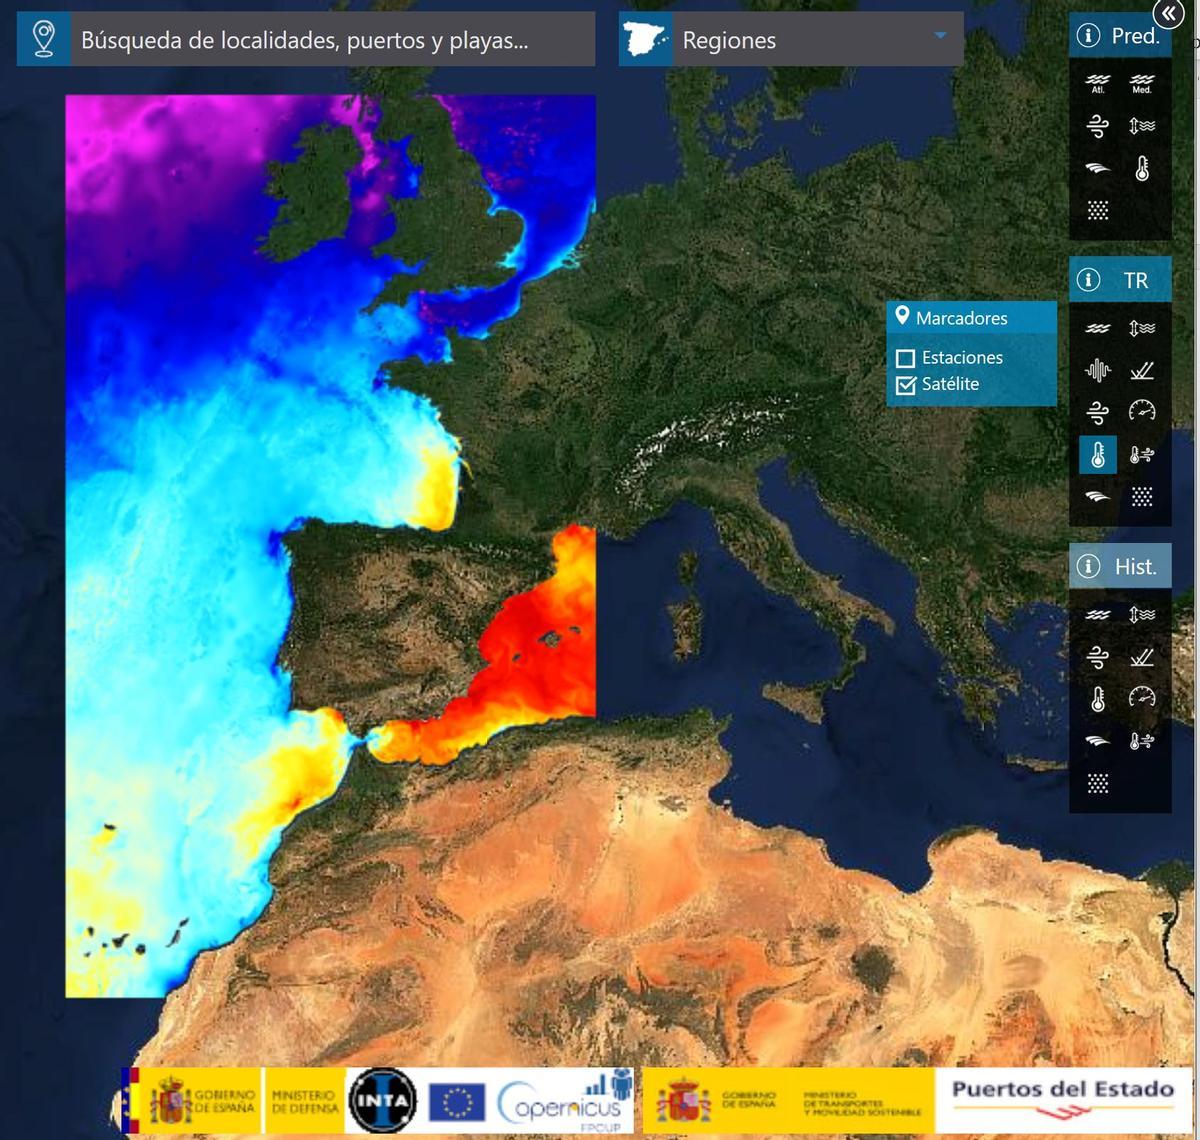Click the locality search input field
This screenshot has height=1140, width=1200.
click(330, 39)
